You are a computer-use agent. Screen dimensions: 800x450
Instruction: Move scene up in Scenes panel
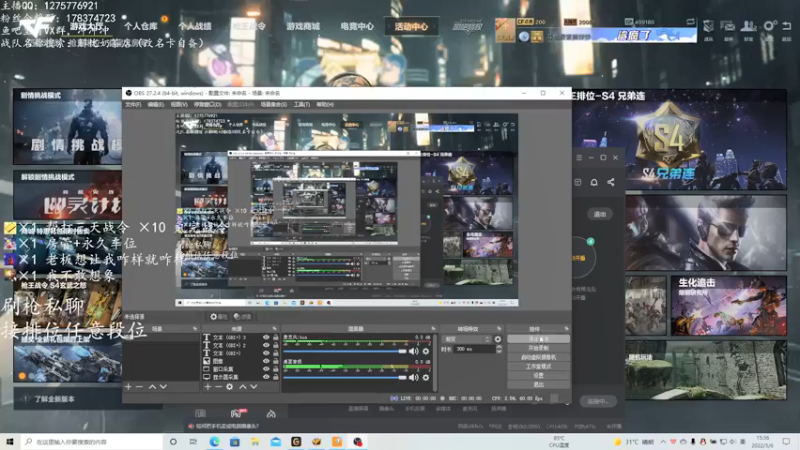(152, 387)
